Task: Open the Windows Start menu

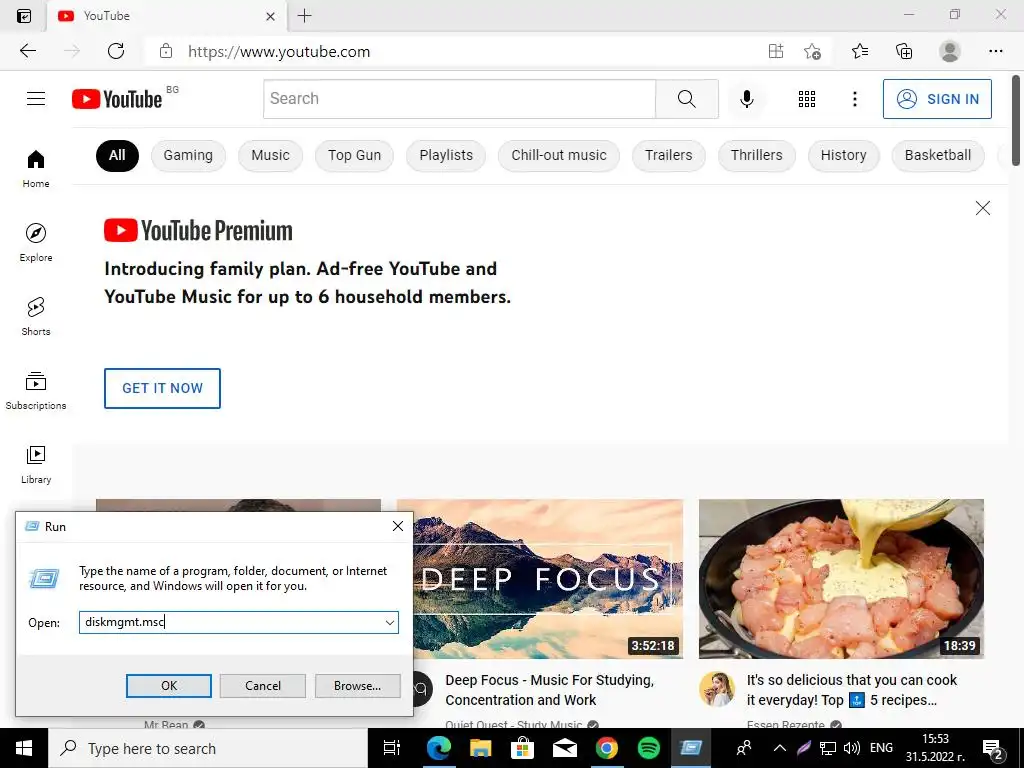Action: (x=24, y=748)
